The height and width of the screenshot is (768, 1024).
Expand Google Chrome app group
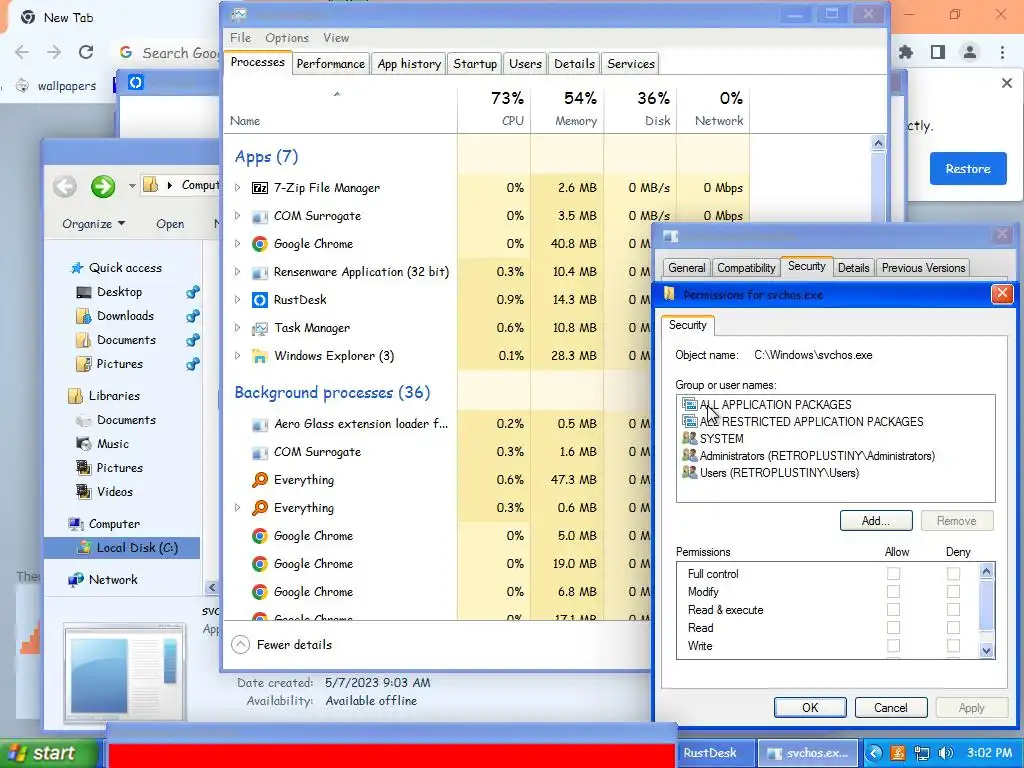click(237, 244)
